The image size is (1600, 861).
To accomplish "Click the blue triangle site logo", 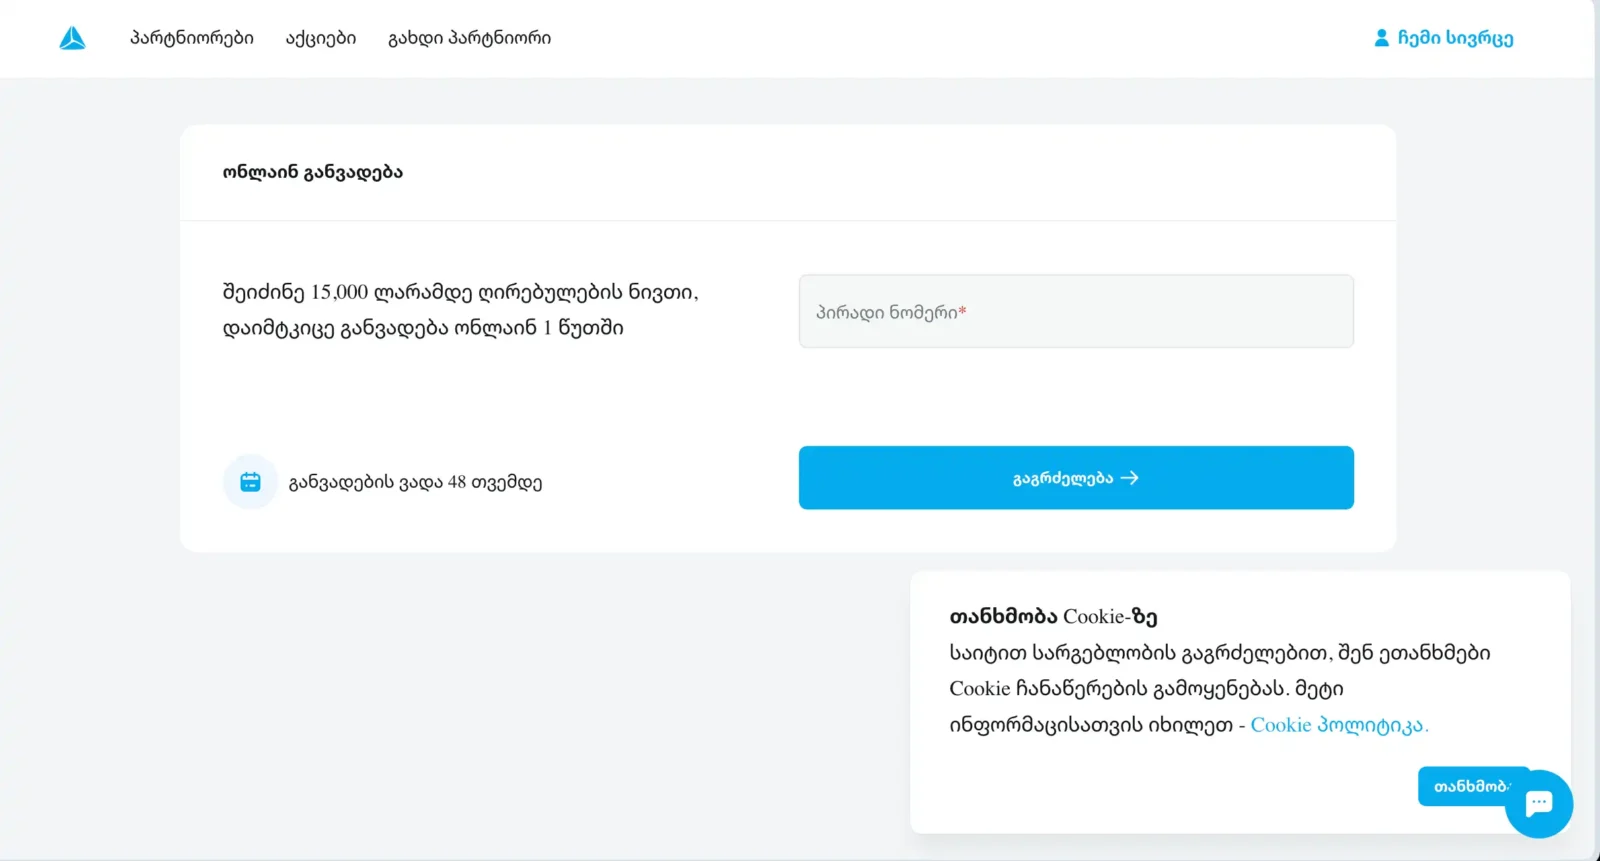I will pyautogui.click(x=72, y=39).
